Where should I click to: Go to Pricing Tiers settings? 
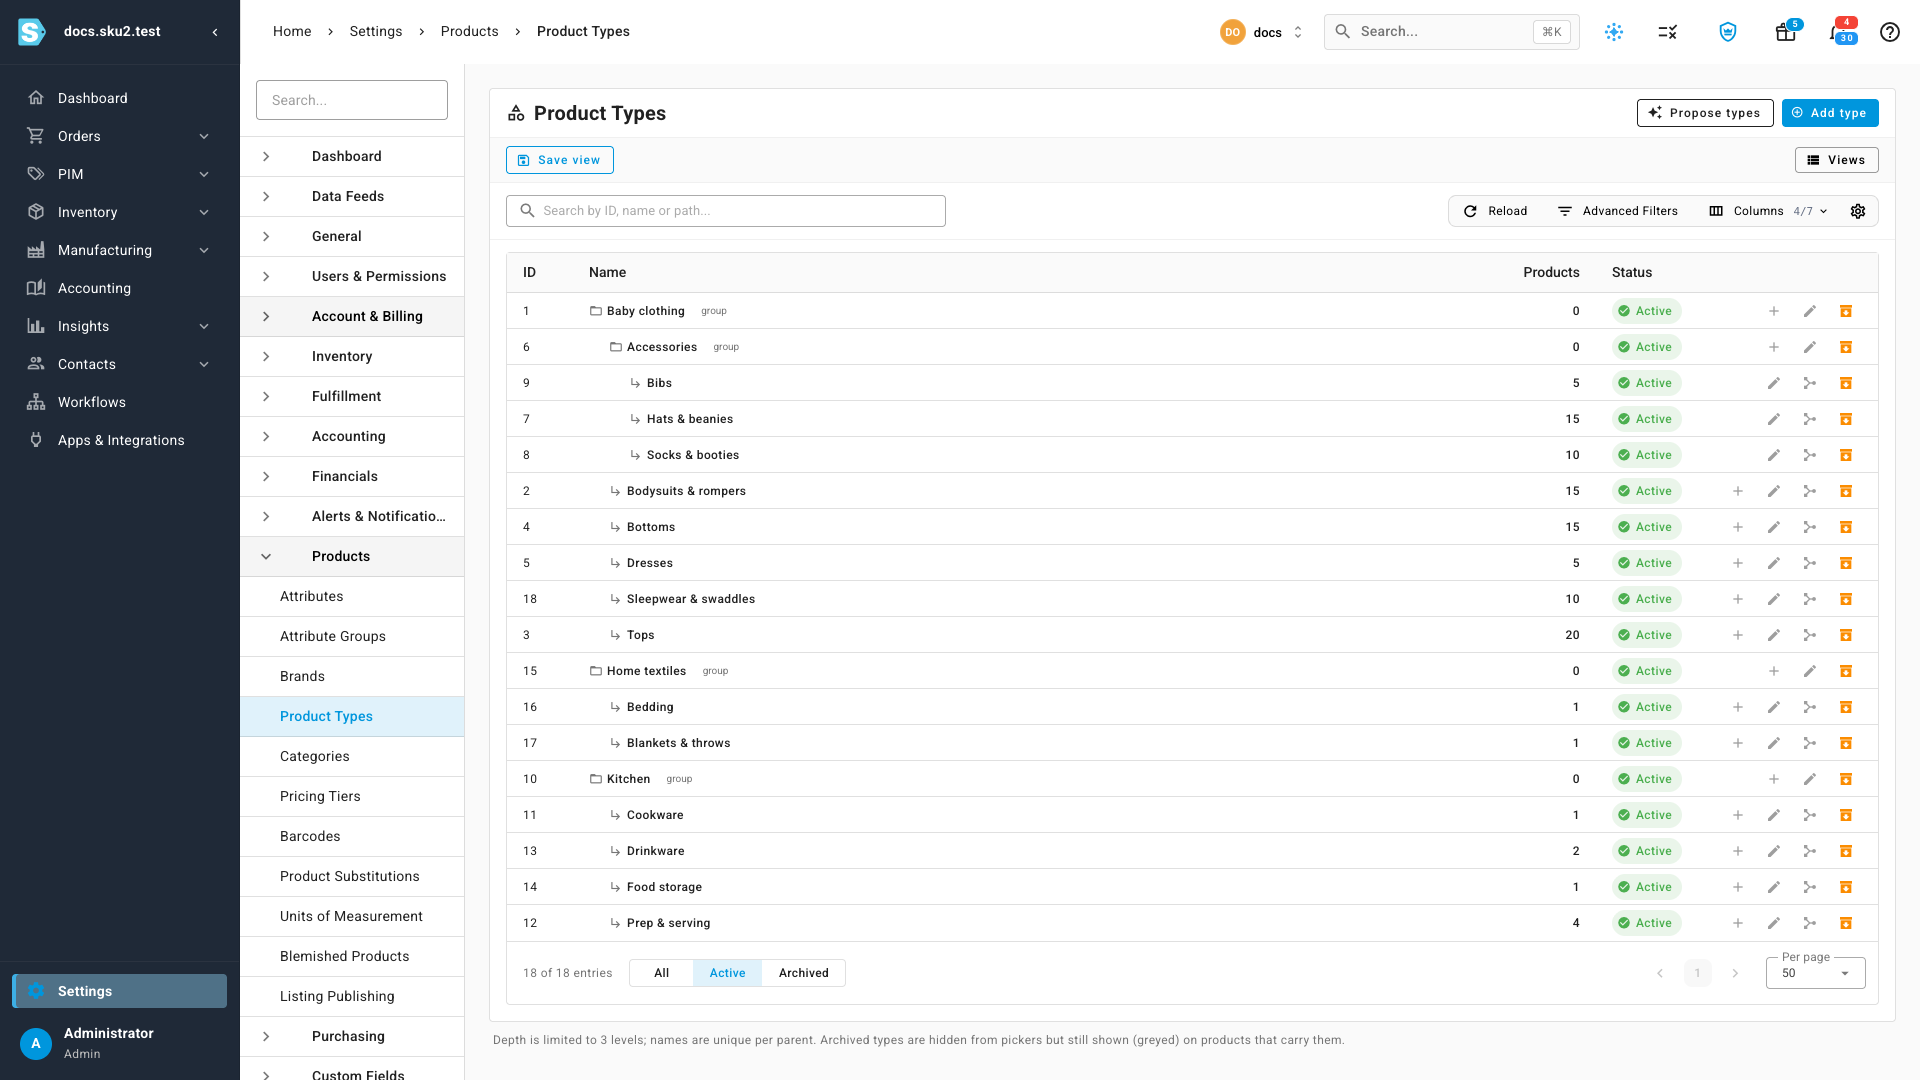click(352, 796)
